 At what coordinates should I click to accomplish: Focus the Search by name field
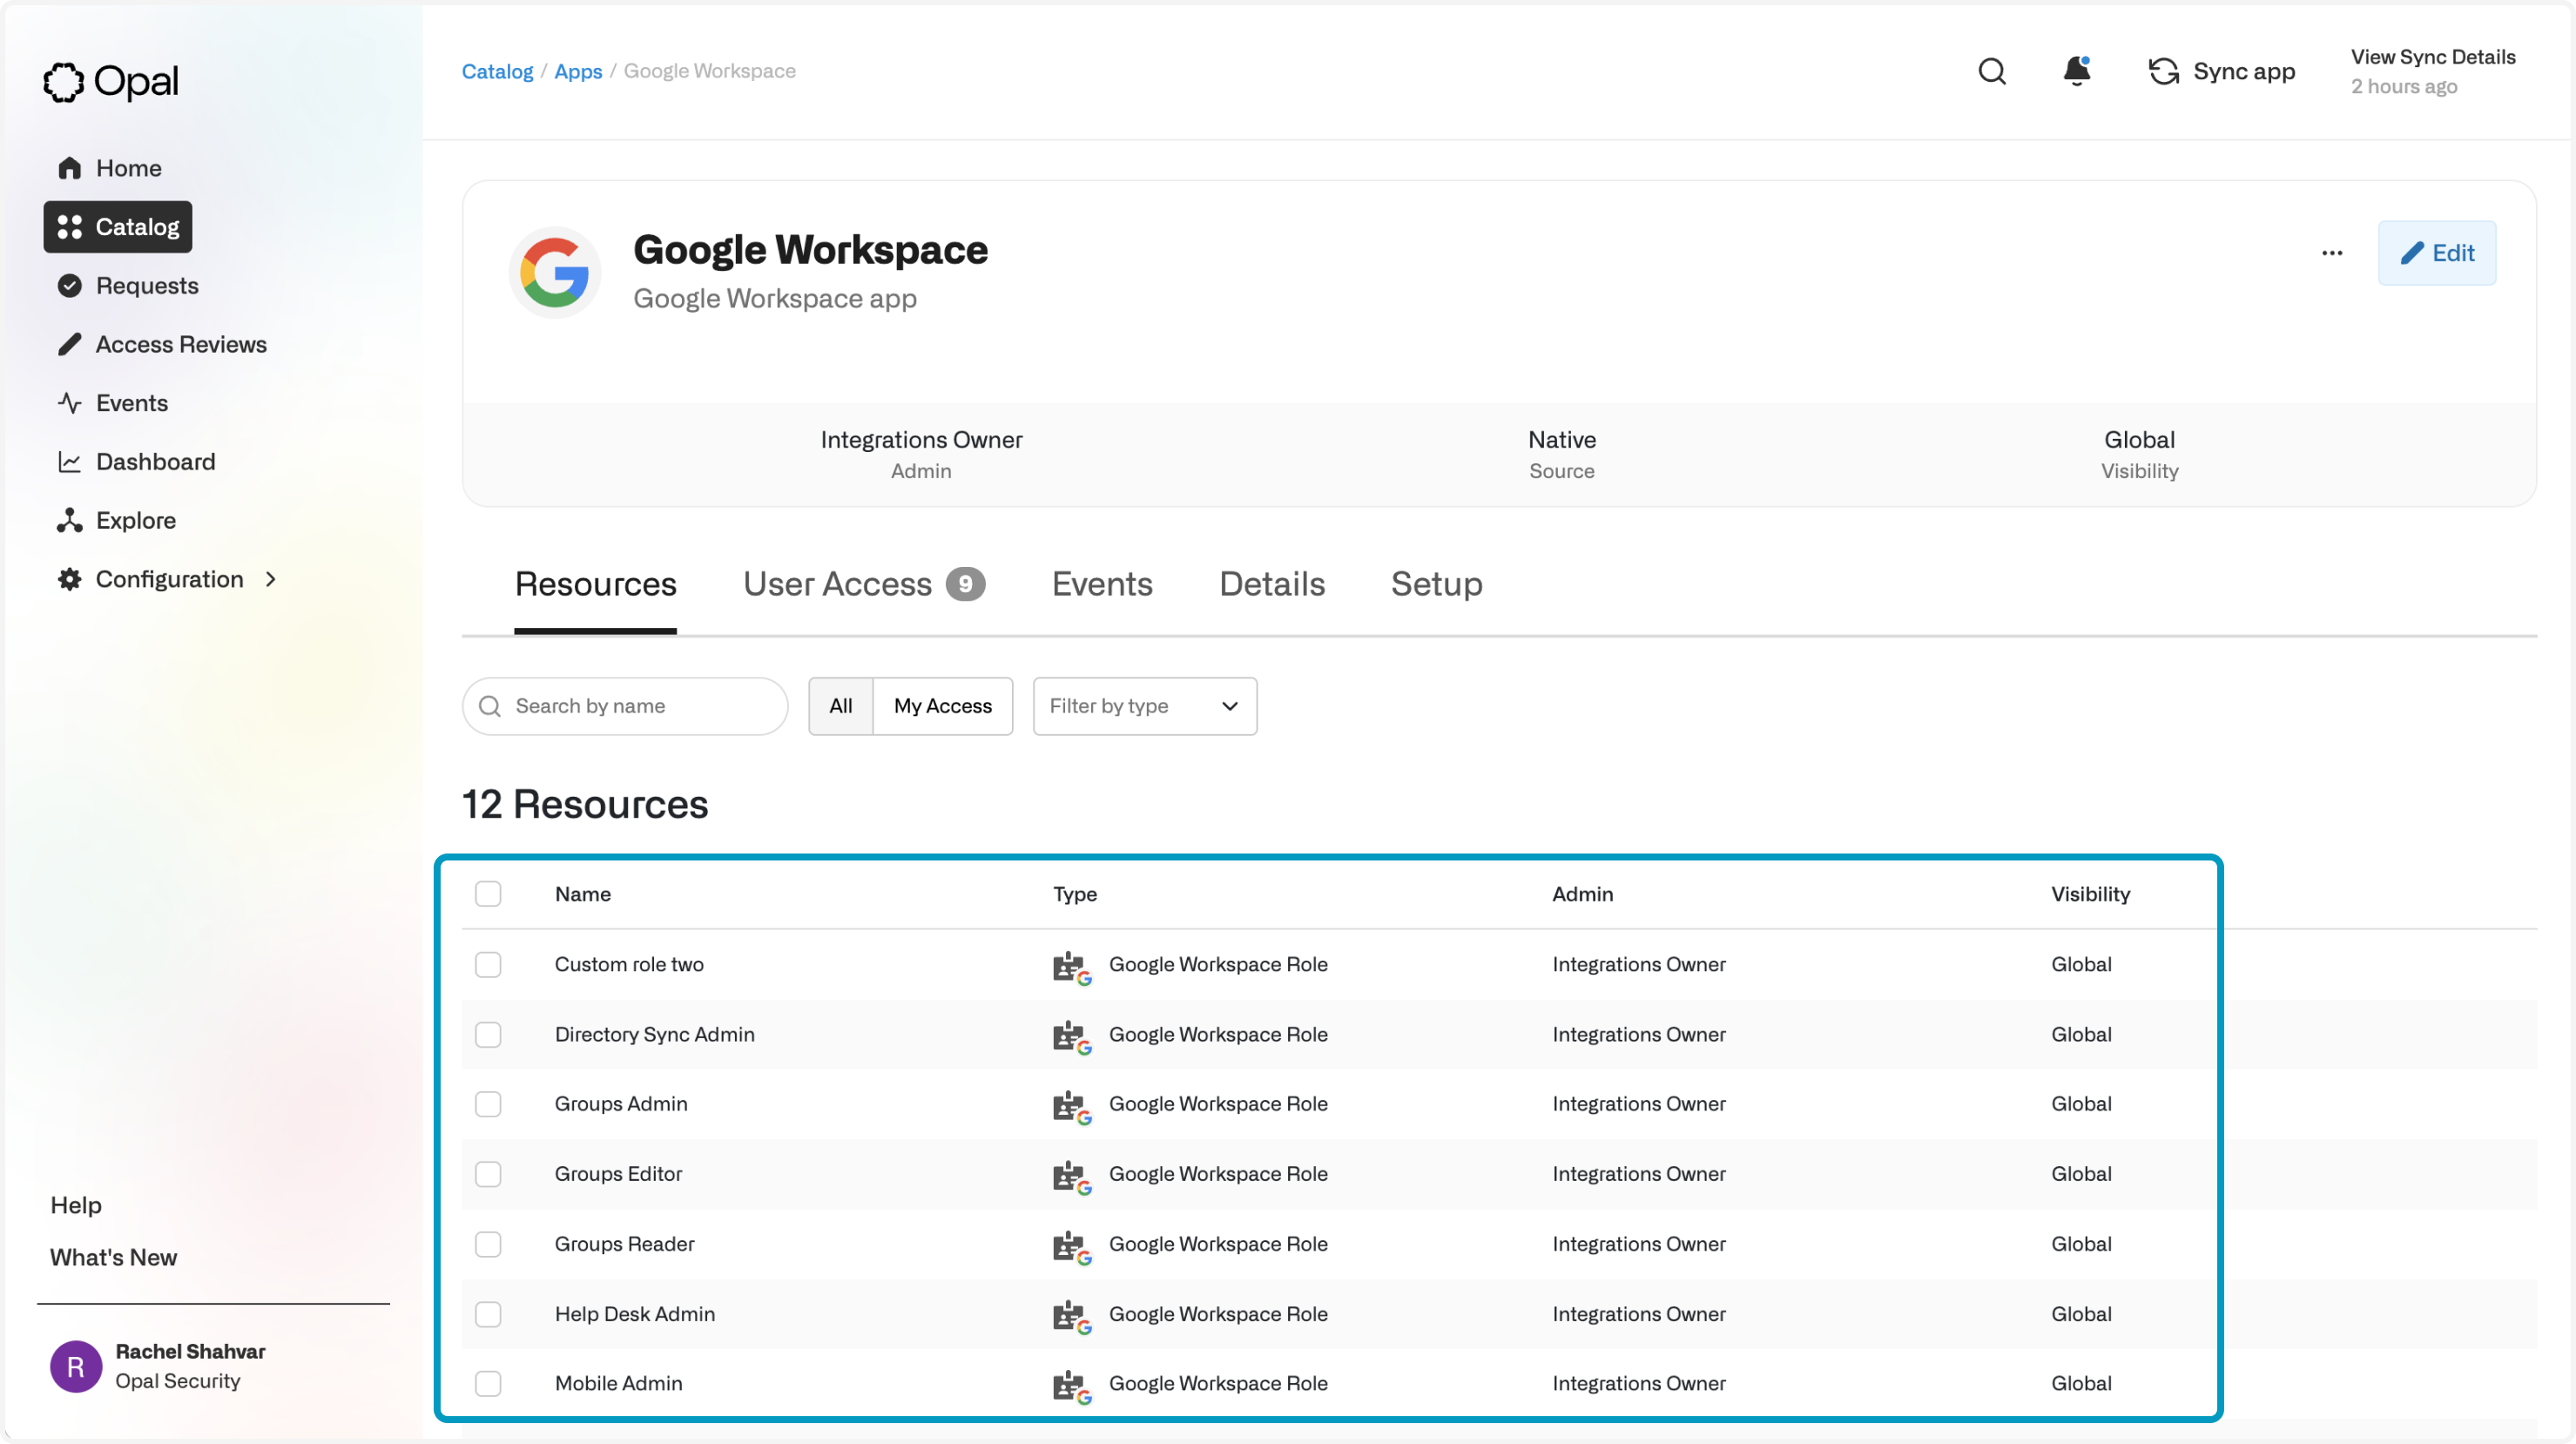click(625, 706)
